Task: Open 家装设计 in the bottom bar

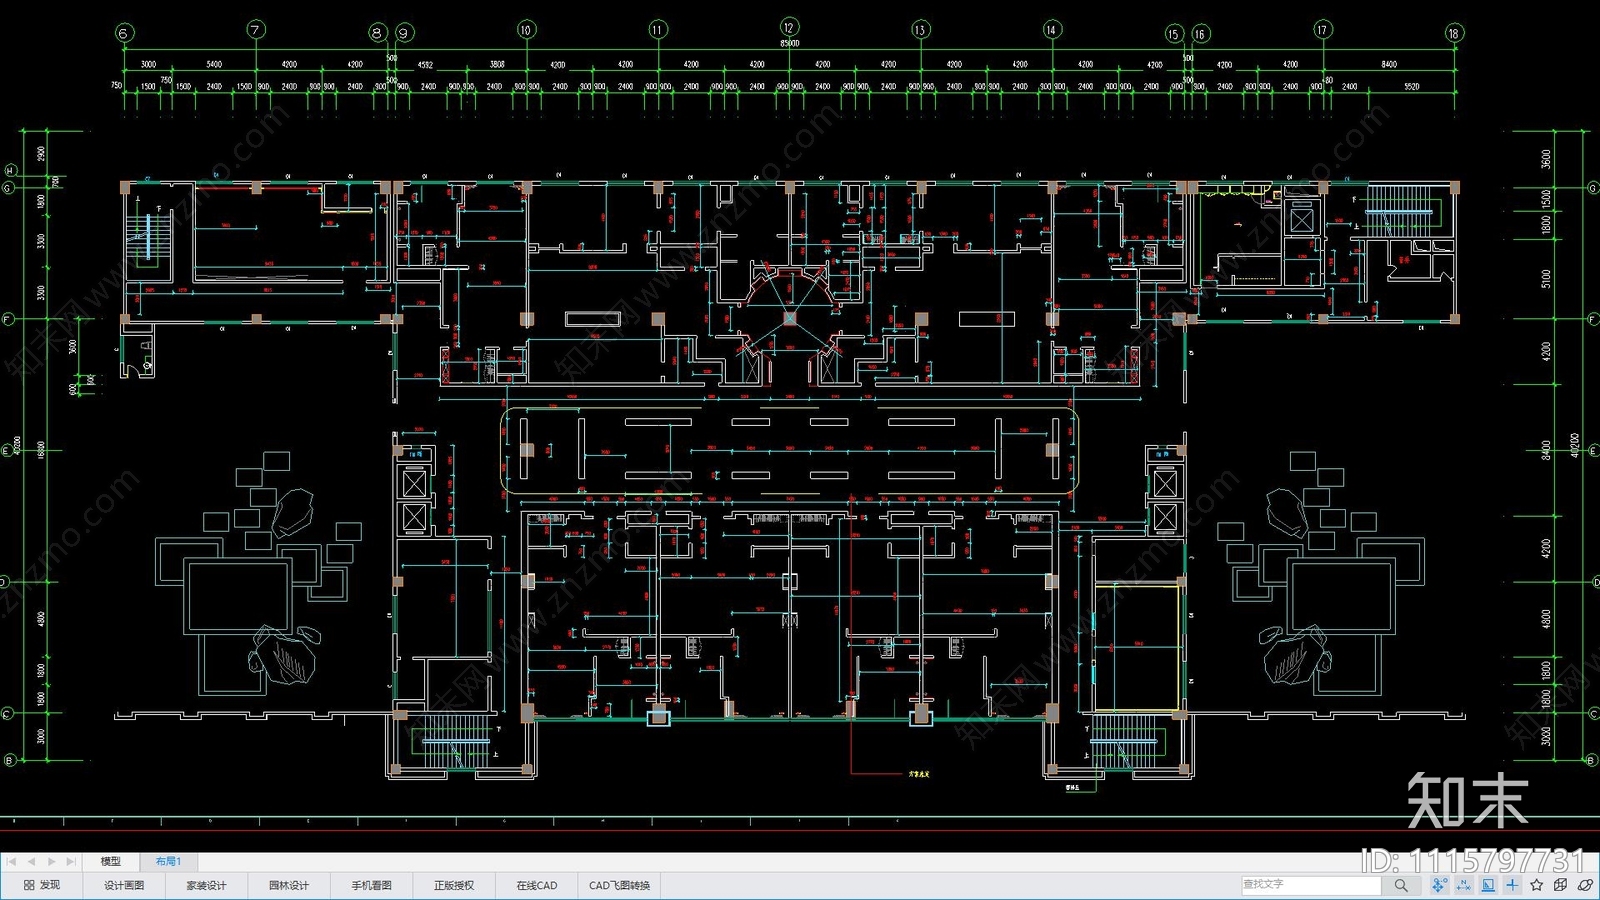Action: (x=206, y=885)
